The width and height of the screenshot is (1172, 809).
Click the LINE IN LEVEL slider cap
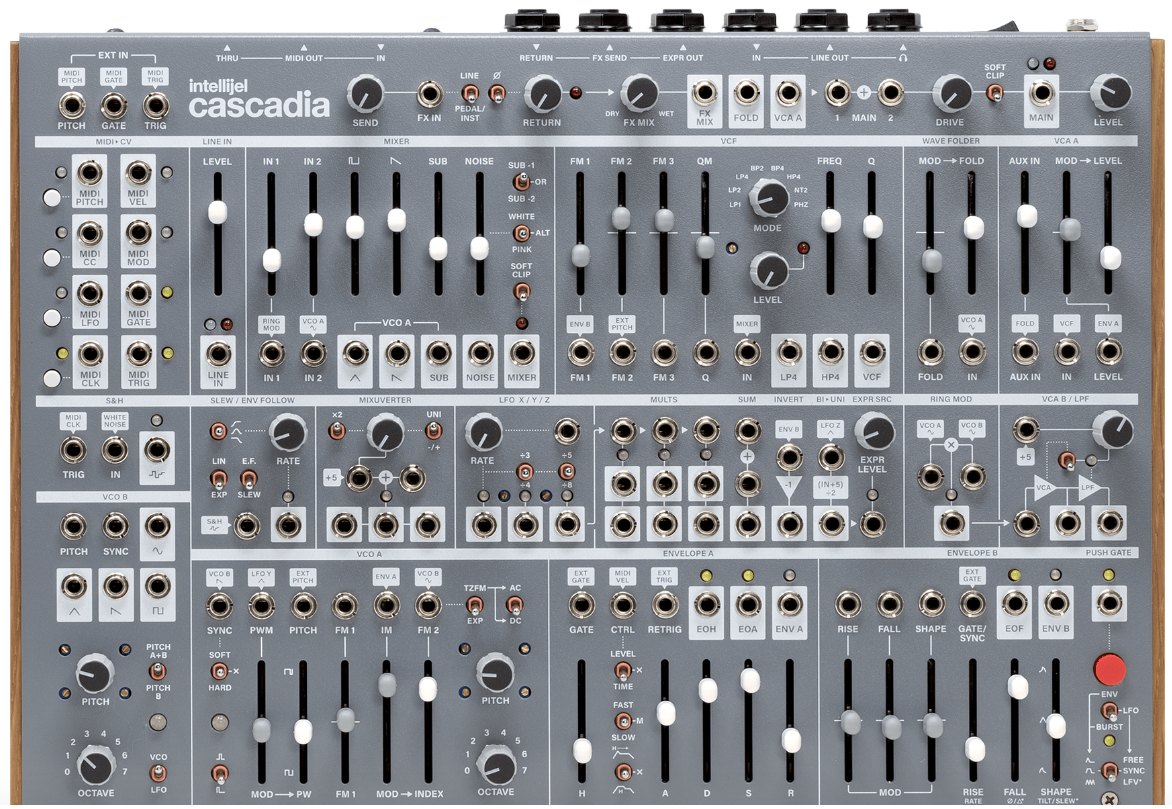pyautogui.click(x=217, y=212)
